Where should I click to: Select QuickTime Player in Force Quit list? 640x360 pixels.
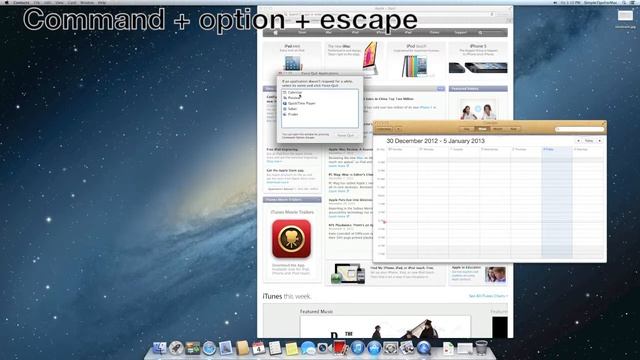[x=320, y=103]
